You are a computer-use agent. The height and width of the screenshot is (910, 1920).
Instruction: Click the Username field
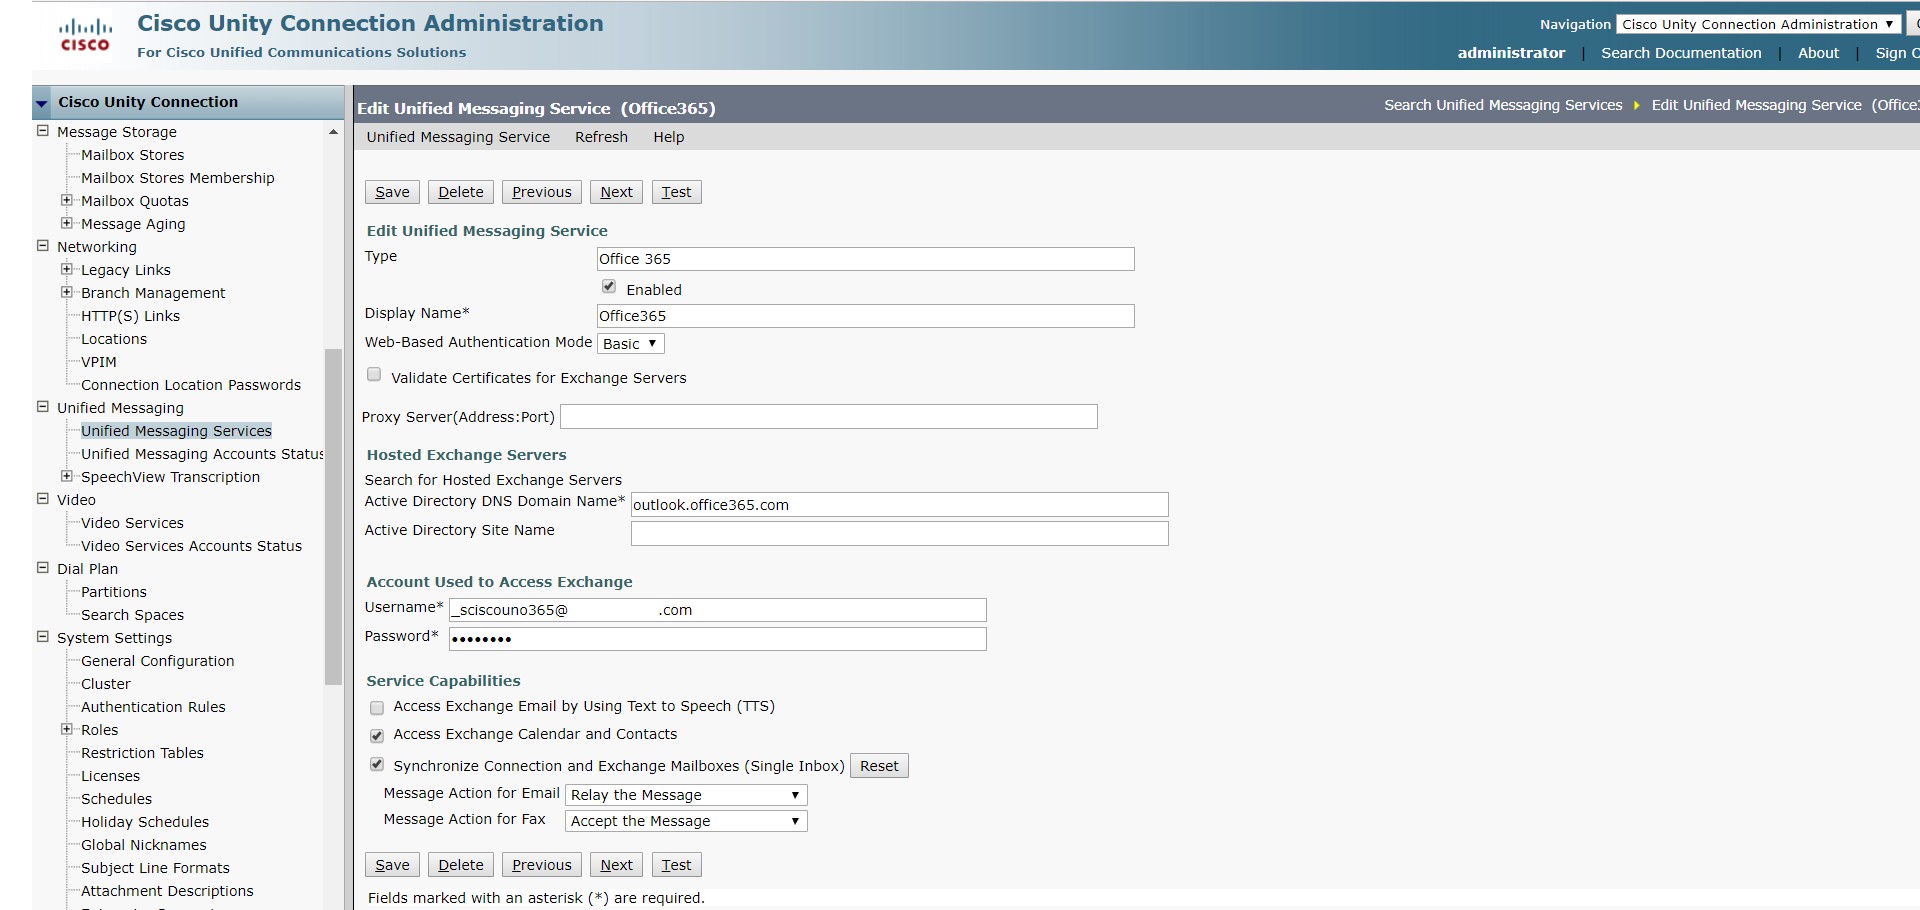point(718,610)
